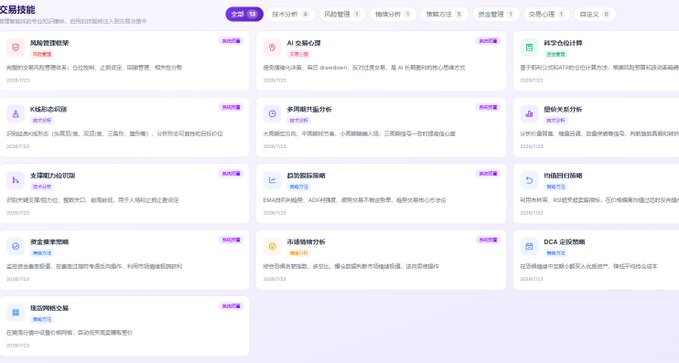
Task: Click the calendar icon of DCA 定投策略
Action: [x=529, y=246]
